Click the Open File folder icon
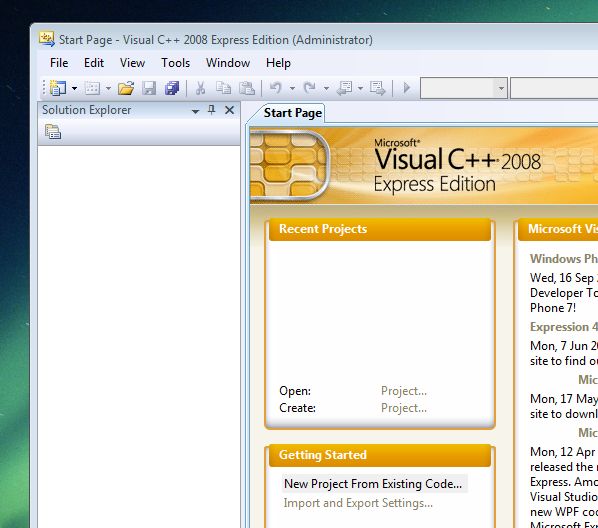 point(126,88)
